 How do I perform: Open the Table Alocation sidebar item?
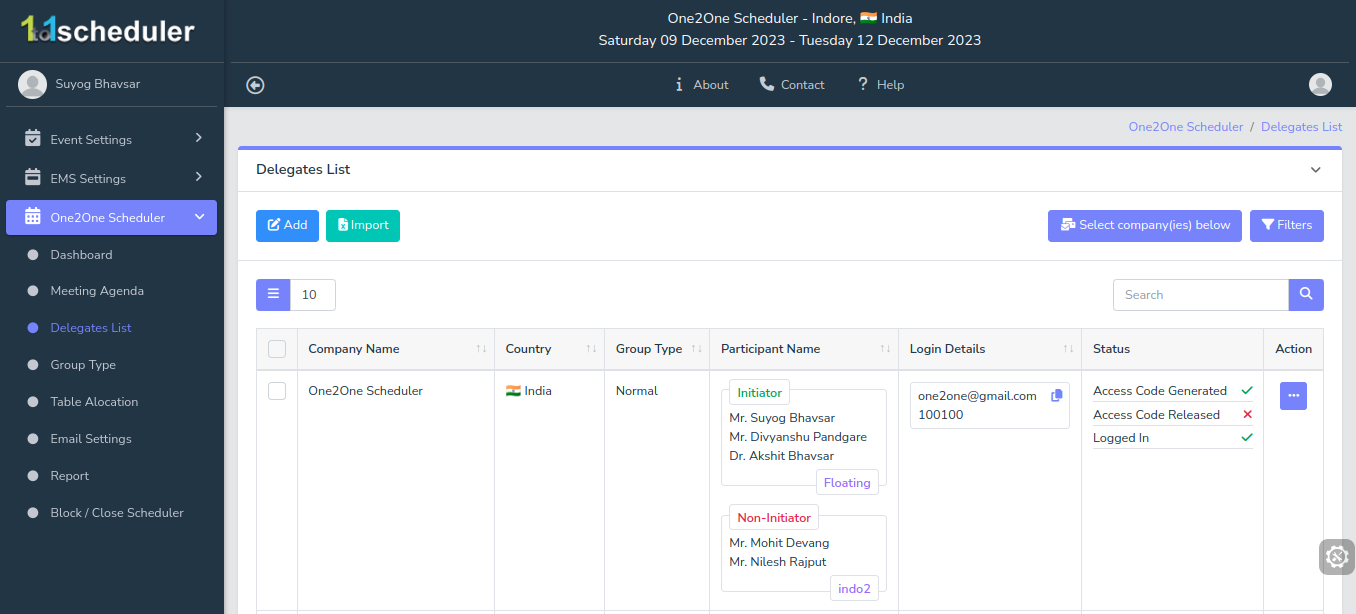(x=94, y=402)
